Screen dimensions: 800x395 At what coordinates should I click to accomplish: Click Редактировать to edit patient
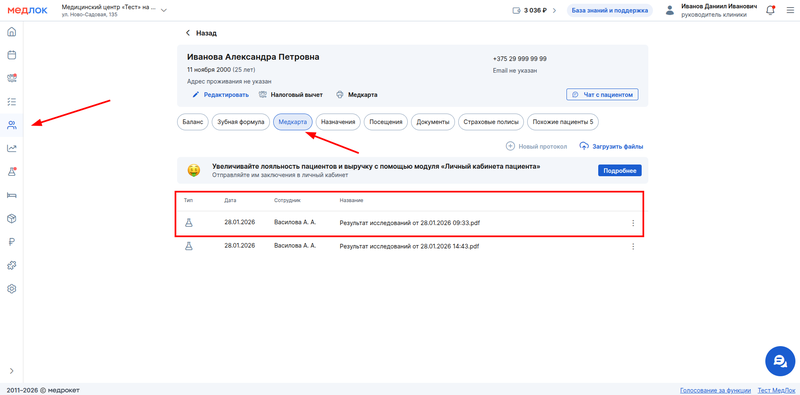(226, 94)
